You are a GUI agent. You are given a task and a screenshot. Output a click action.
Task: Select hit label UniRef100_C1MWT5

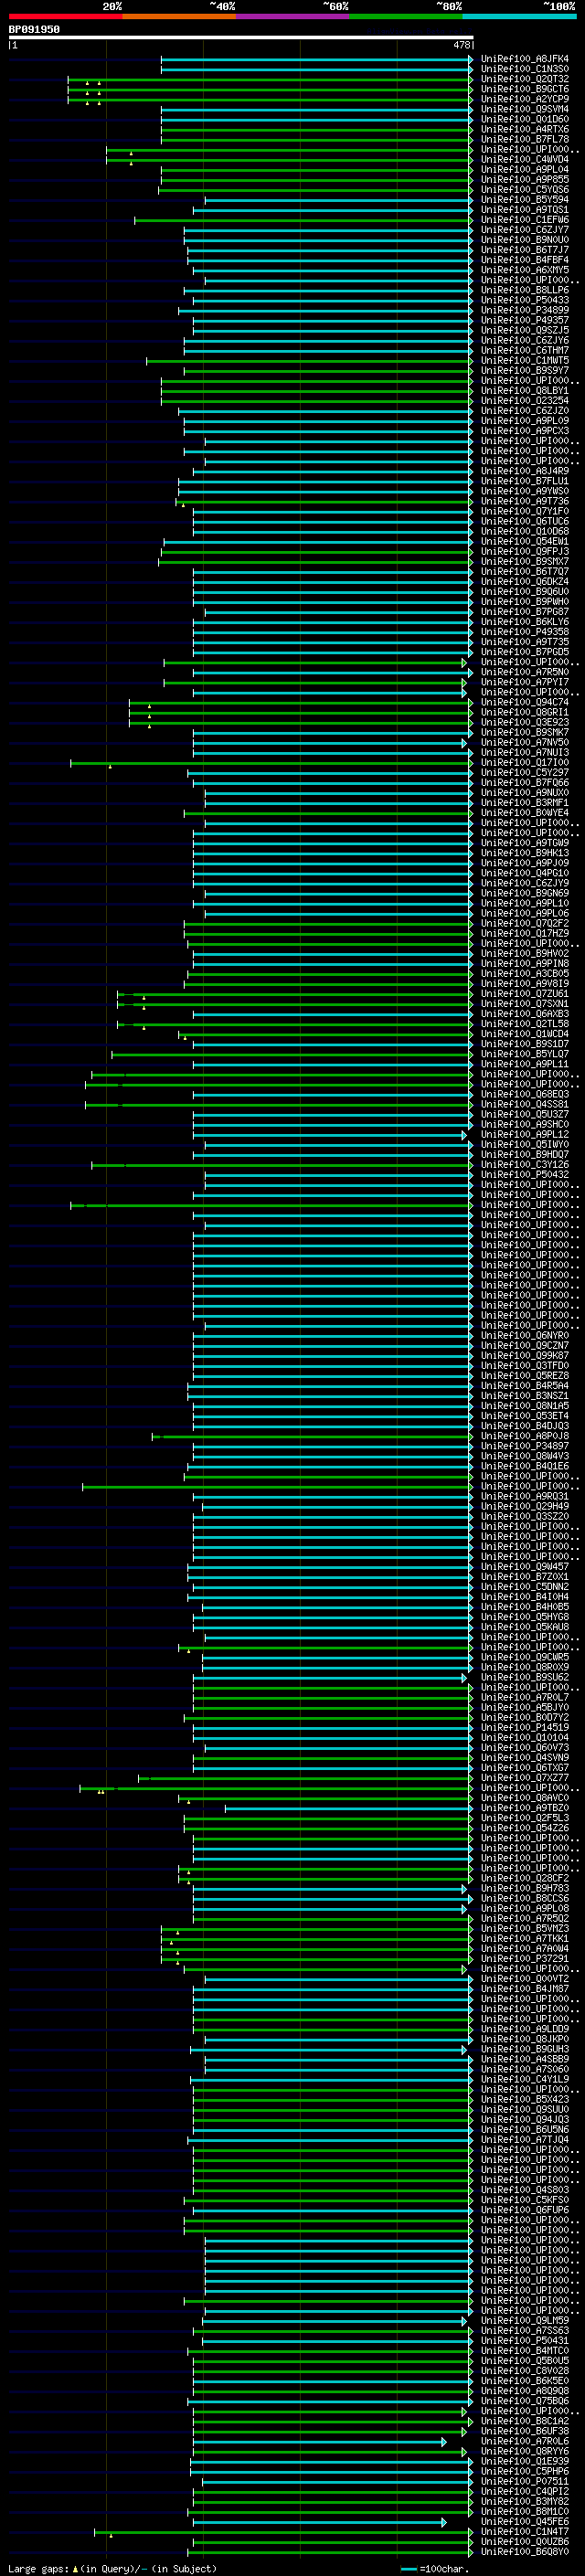(525, 360)
